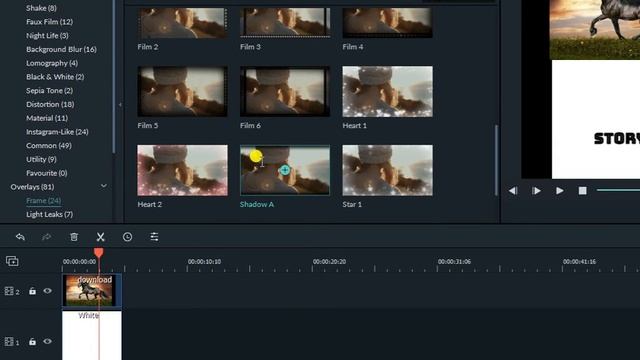
Task: Step back to previous frame
Action: pyautogui.click(x=513, y=191)
